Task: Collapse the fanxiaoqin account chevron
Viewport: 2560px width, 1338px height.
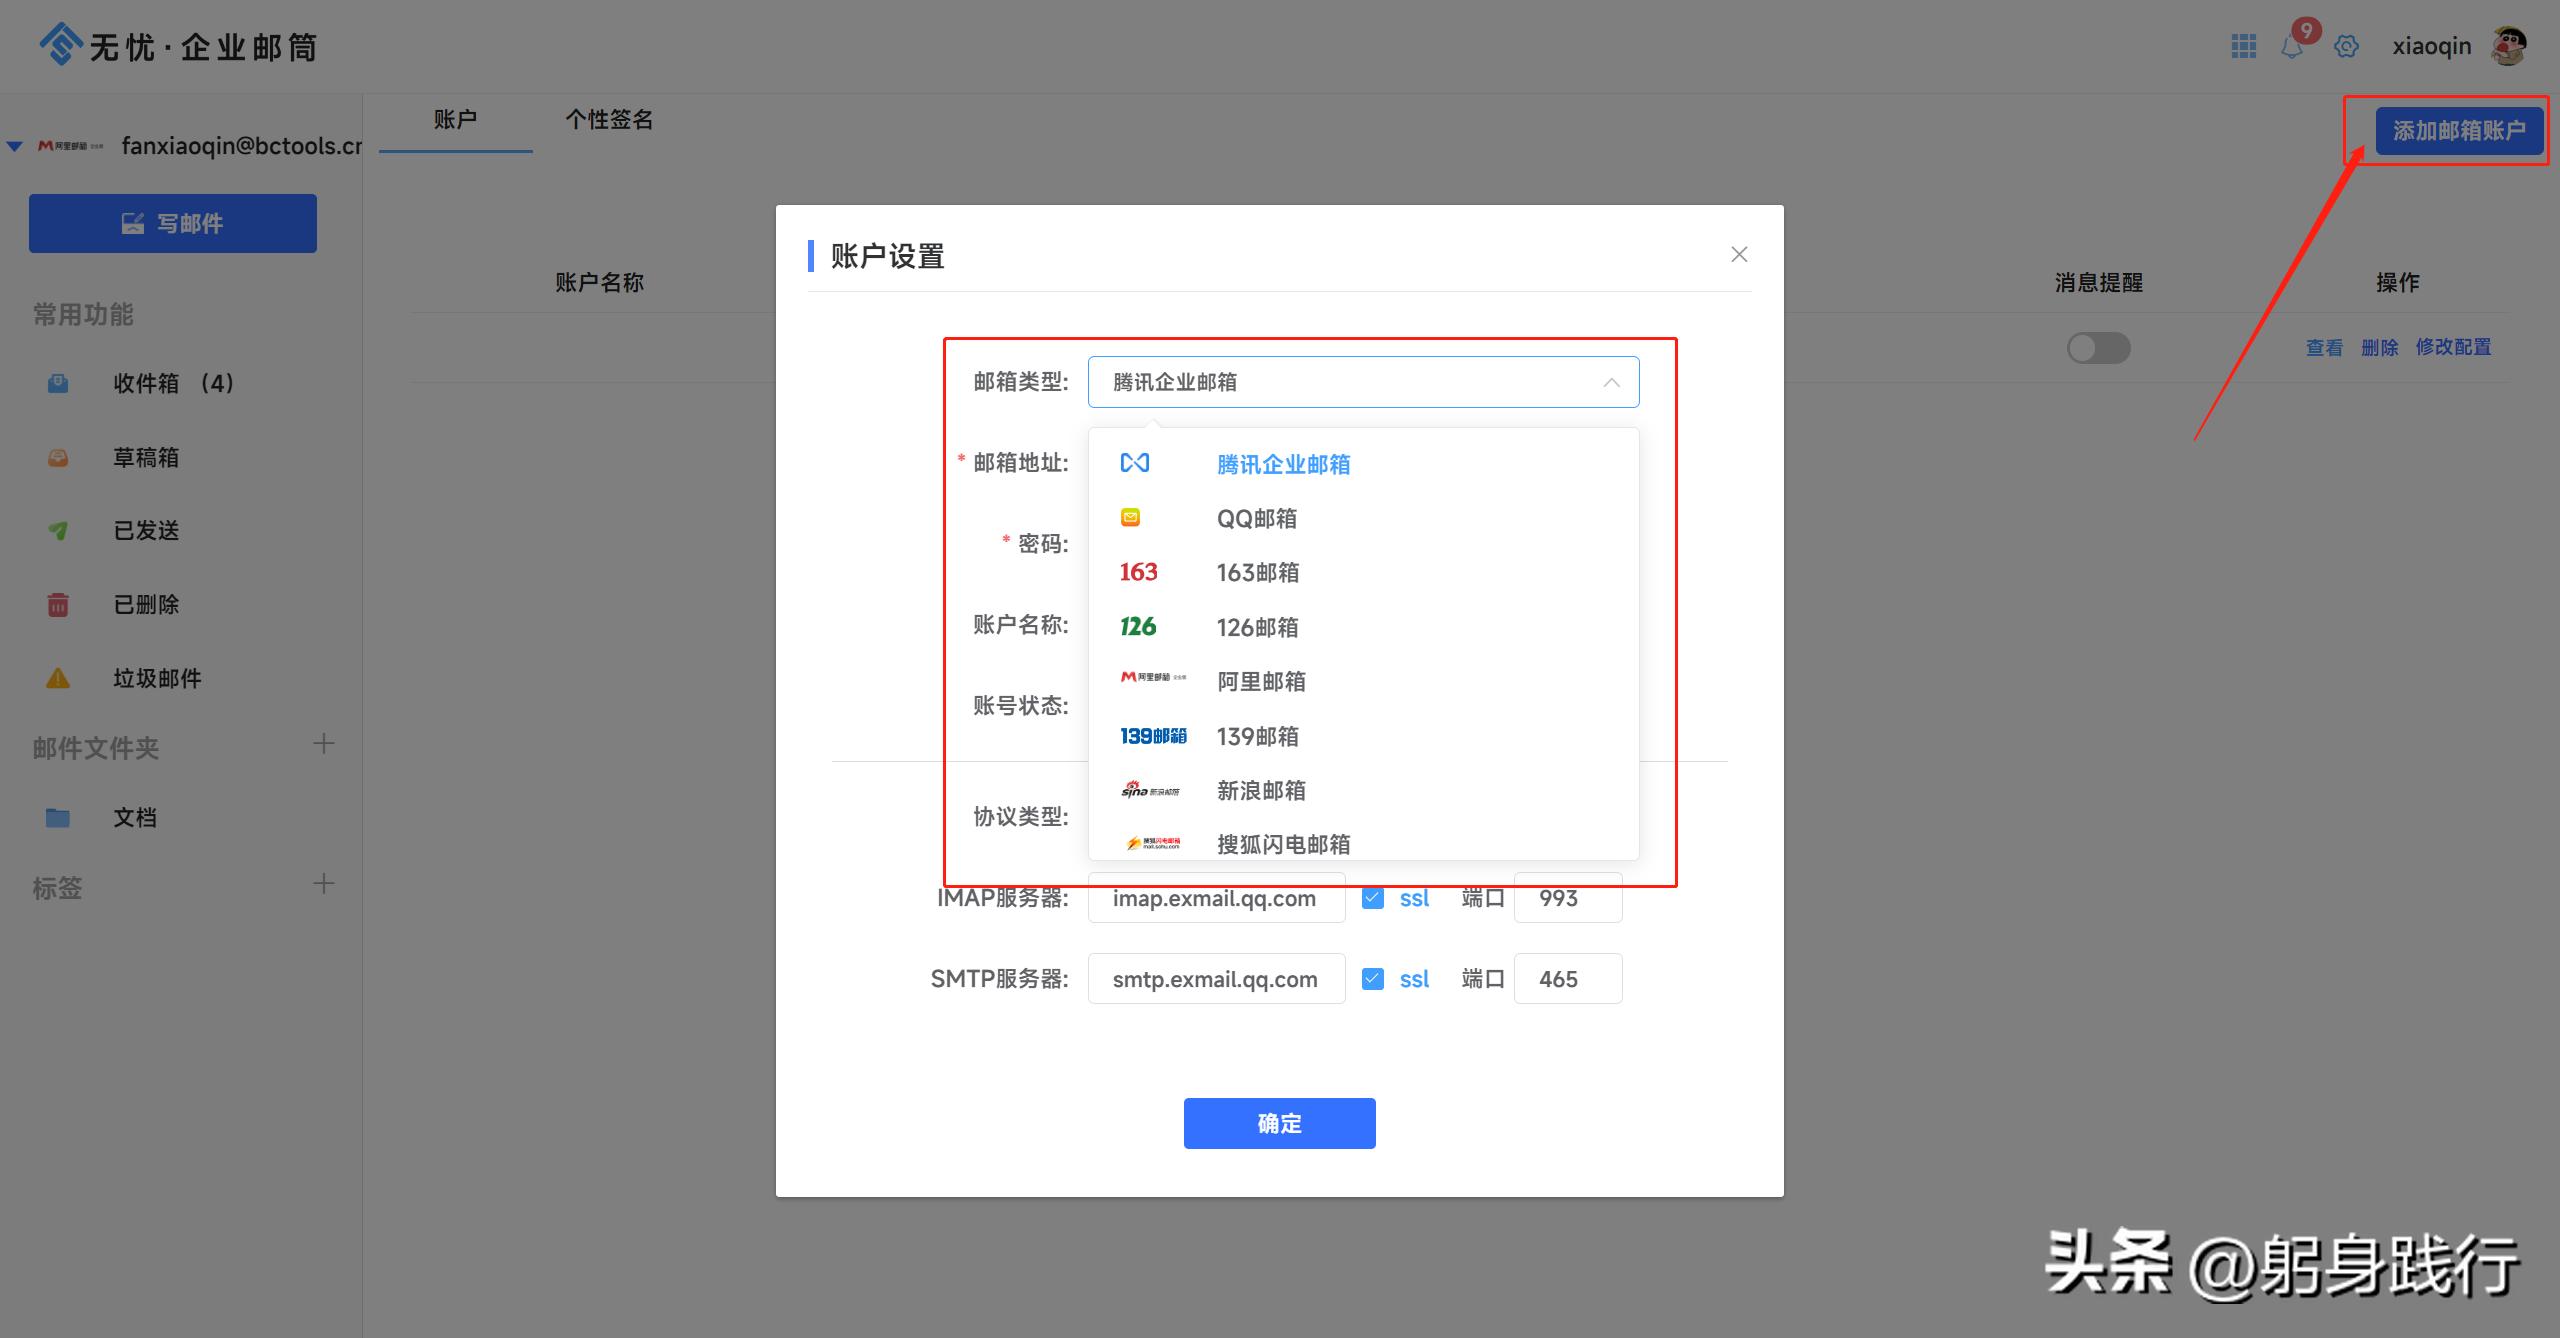Action: (x=14, y=145)
